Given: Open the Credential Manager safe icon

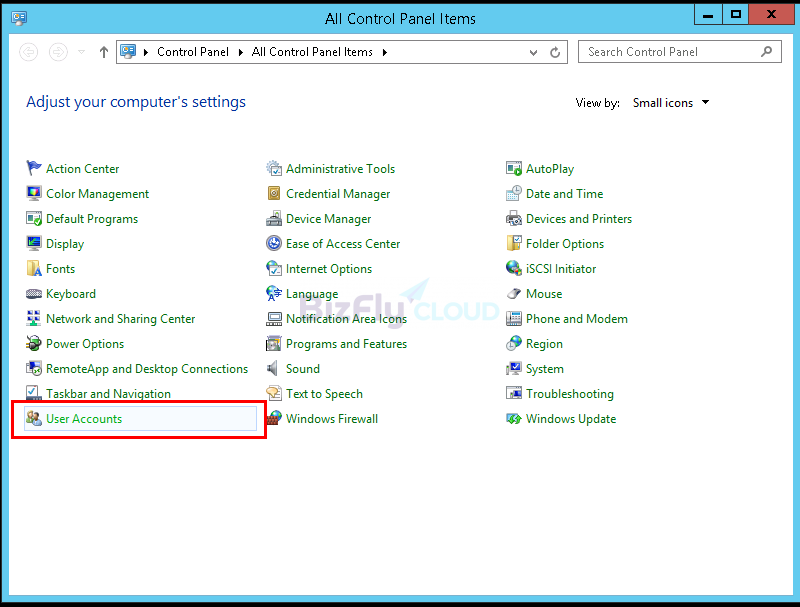Looking at the screenshot, I should 274,193.
